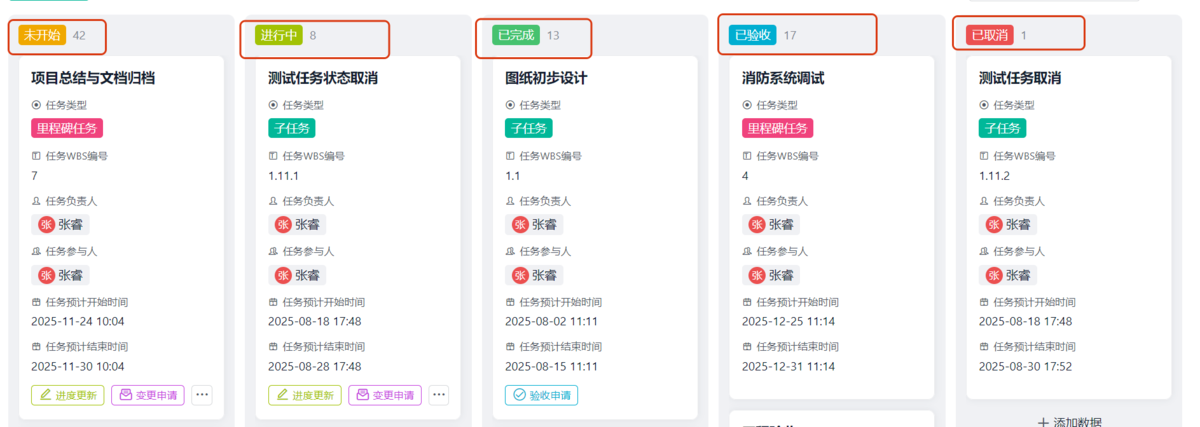1200x427 pixels.
Task: Click 进行中 column count 8
Action: (313, 35)
